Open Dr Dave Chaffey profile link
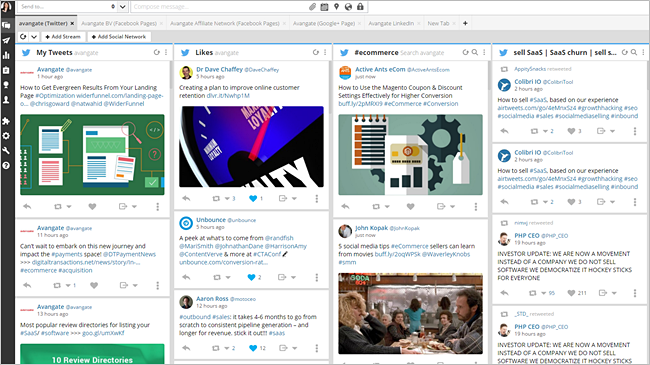 pyautogui.click(x=219, y=69)
